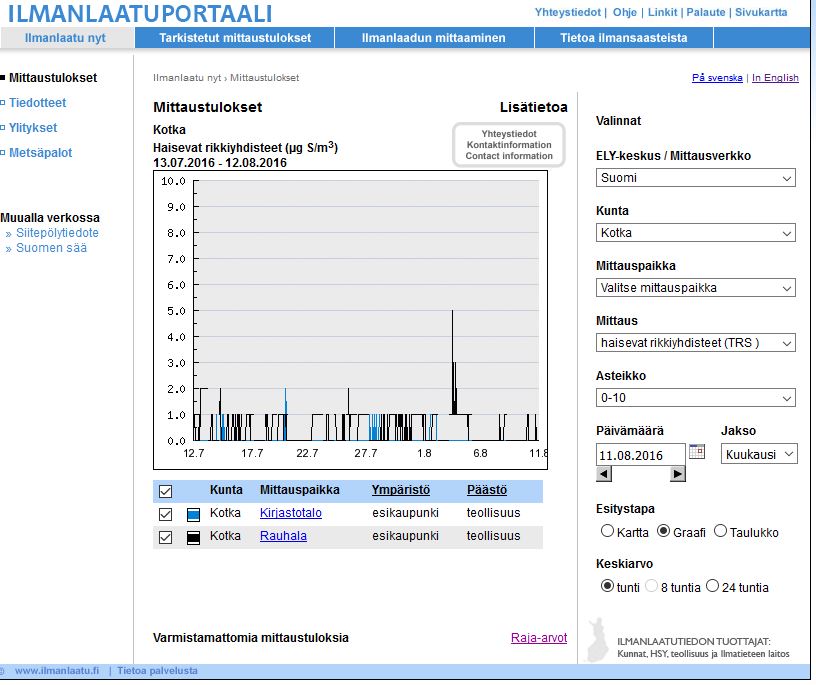Click the blue Kirjastotalo color swatch
This screenshot has height=685, width=816.
click(193, 515)
